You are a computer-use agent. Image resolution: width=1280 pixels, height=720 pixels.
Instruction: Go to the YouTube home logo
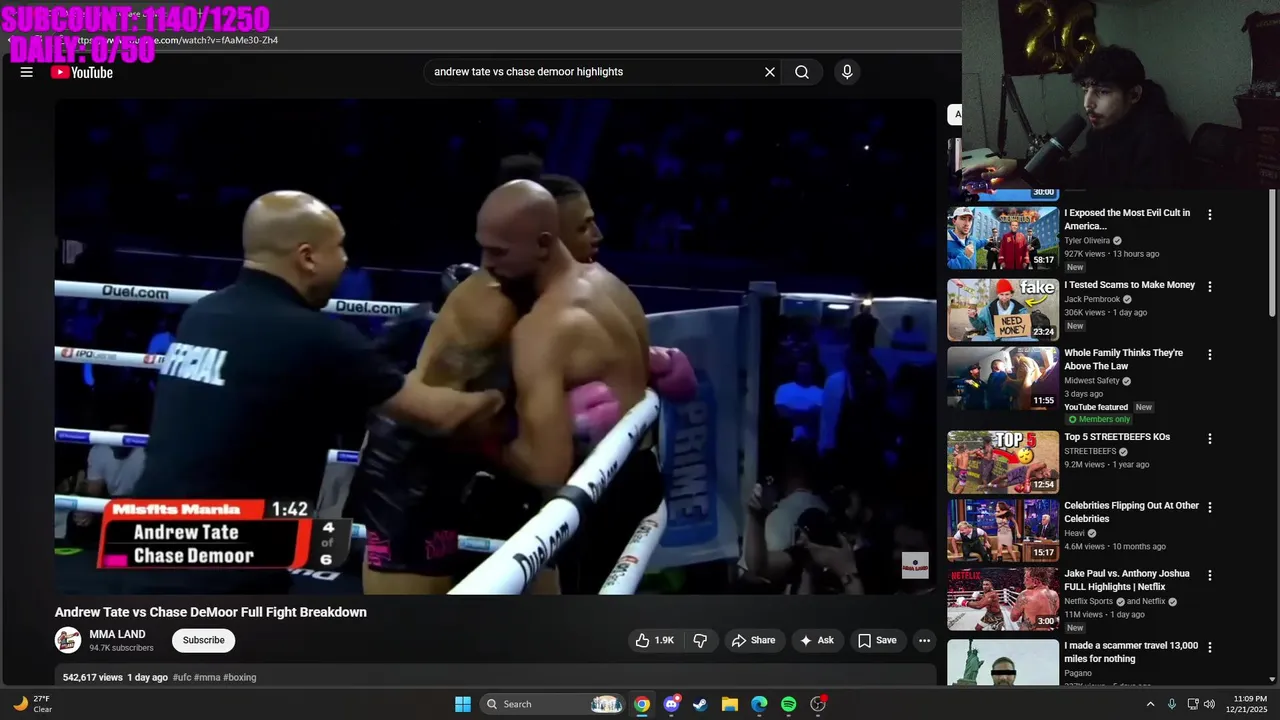pos(82,72)
